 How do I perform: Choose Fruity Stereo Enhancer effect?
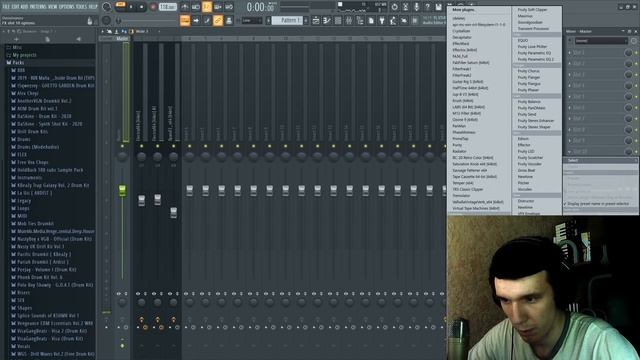(536, 121)
